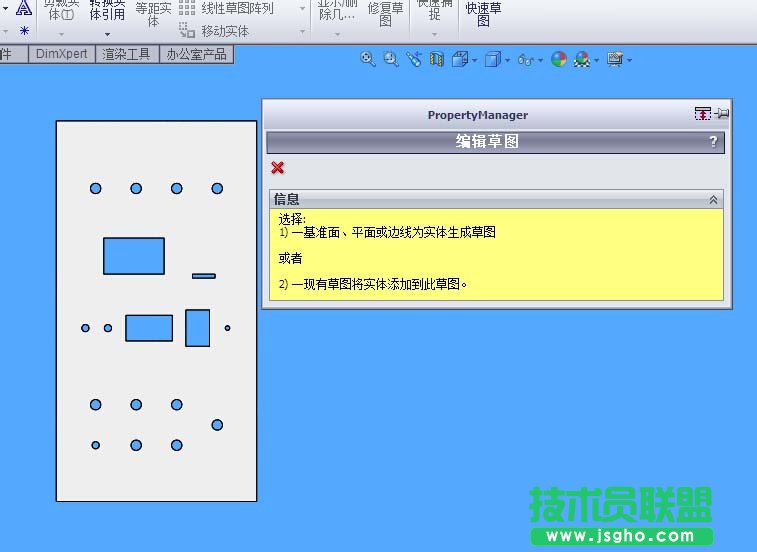Click the Section View icon
This screenshot has width=757, height=552.
point(437,59)
